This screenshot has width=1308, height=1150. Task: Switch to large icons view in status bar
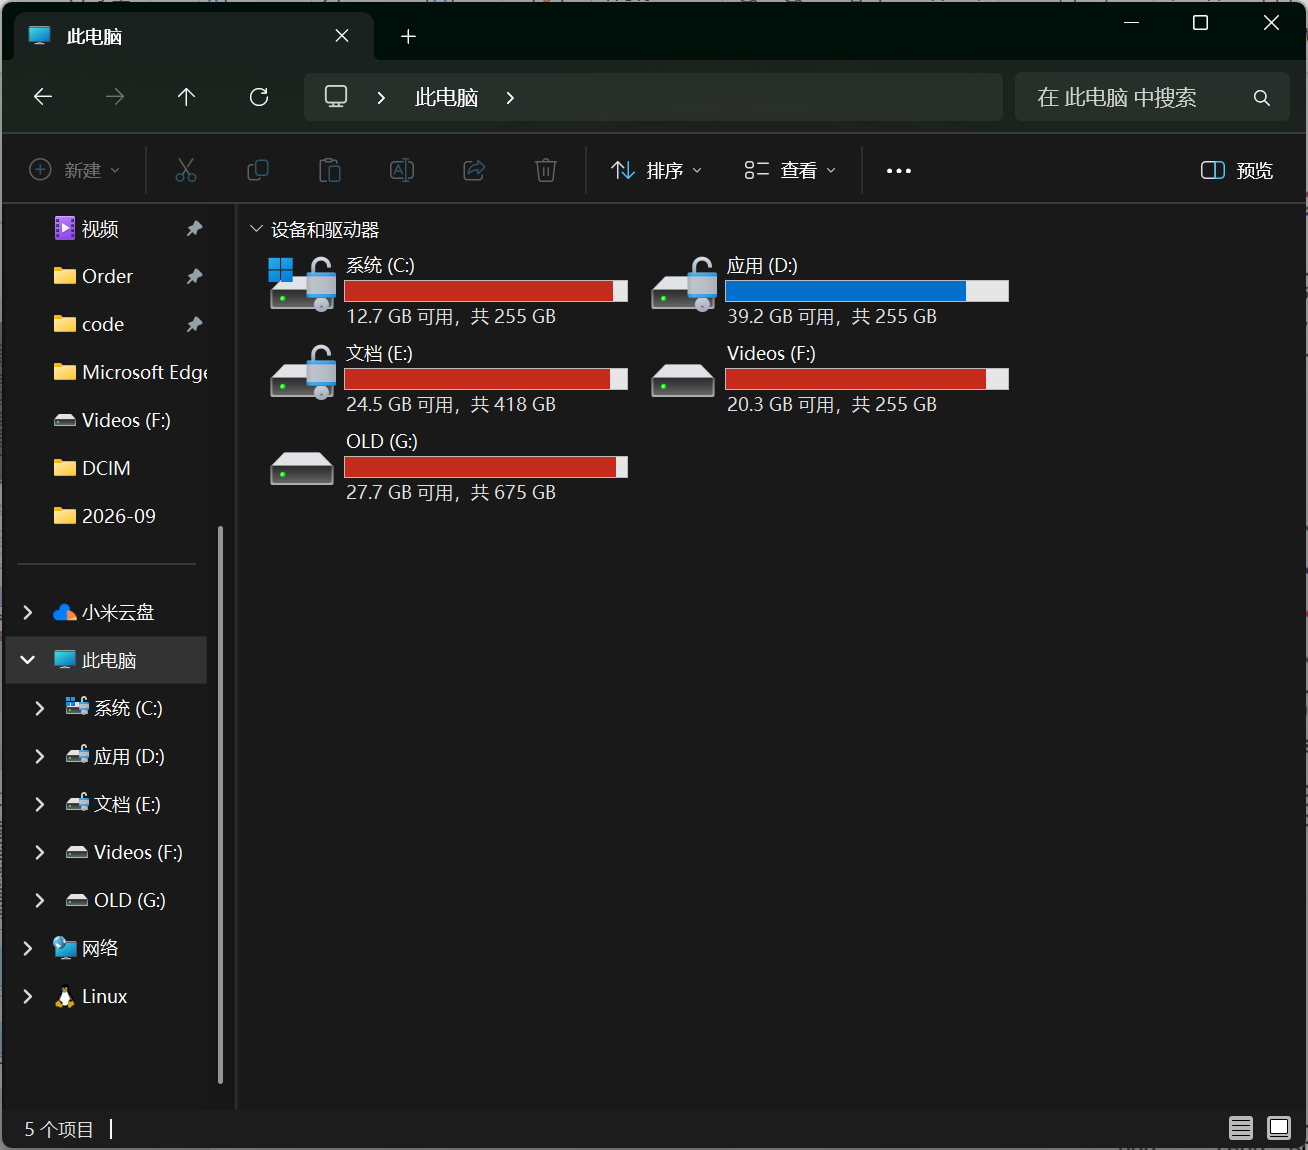click(x=1279, y=1128)
